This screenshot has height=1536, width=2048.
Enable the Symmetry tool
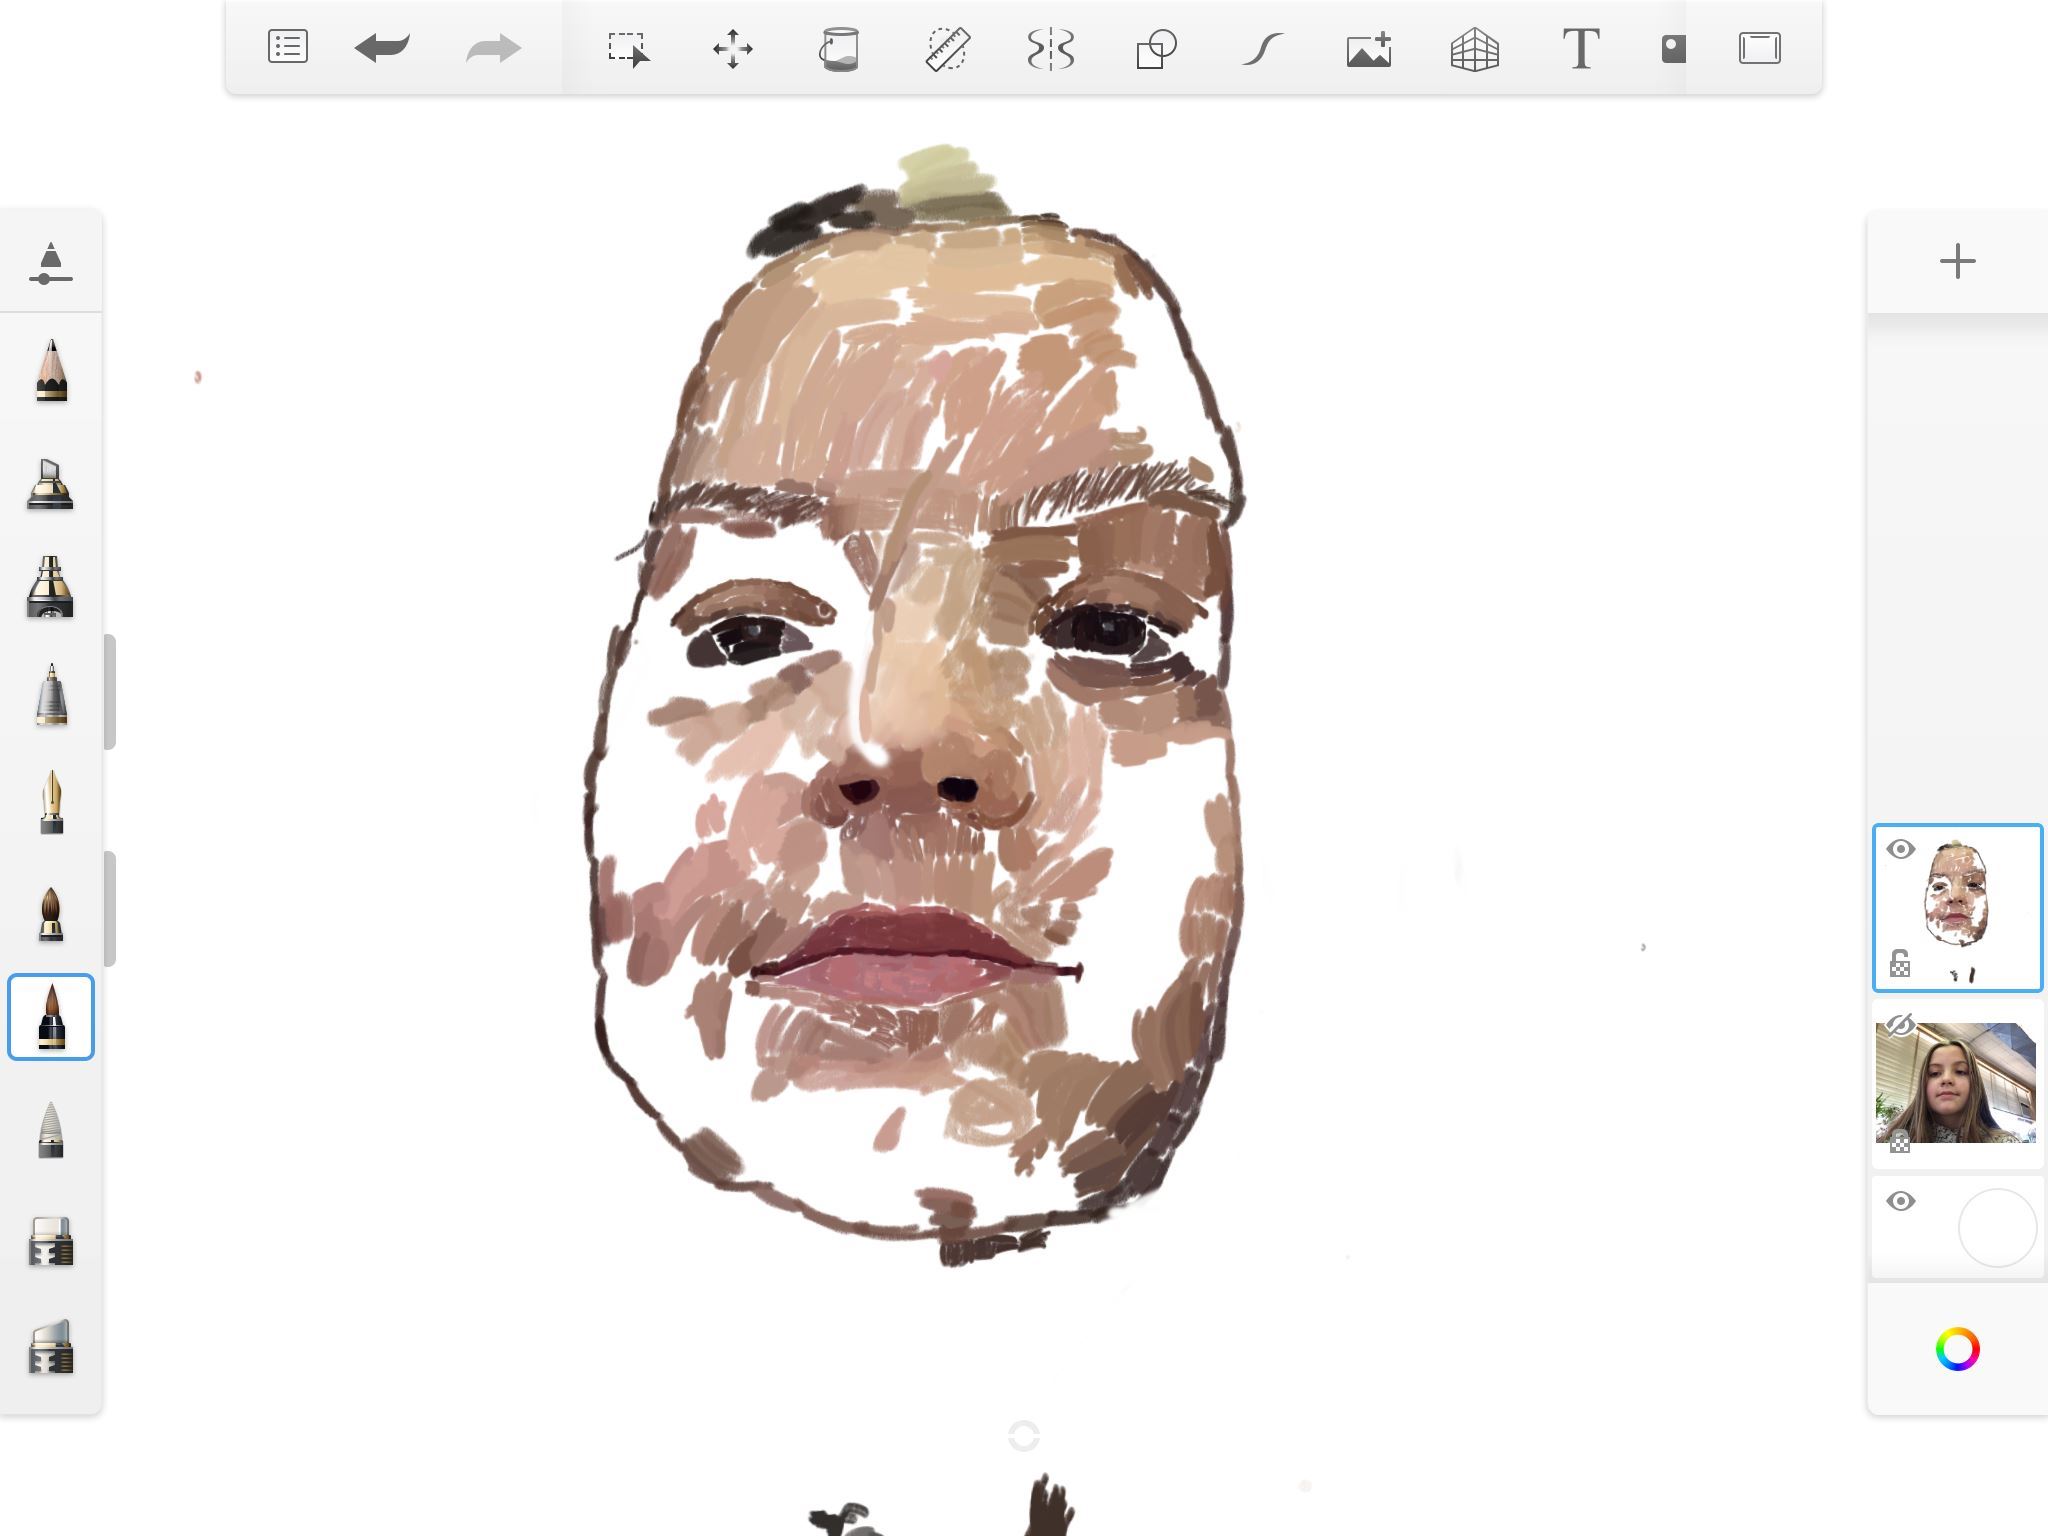(x=1051, y=48)
